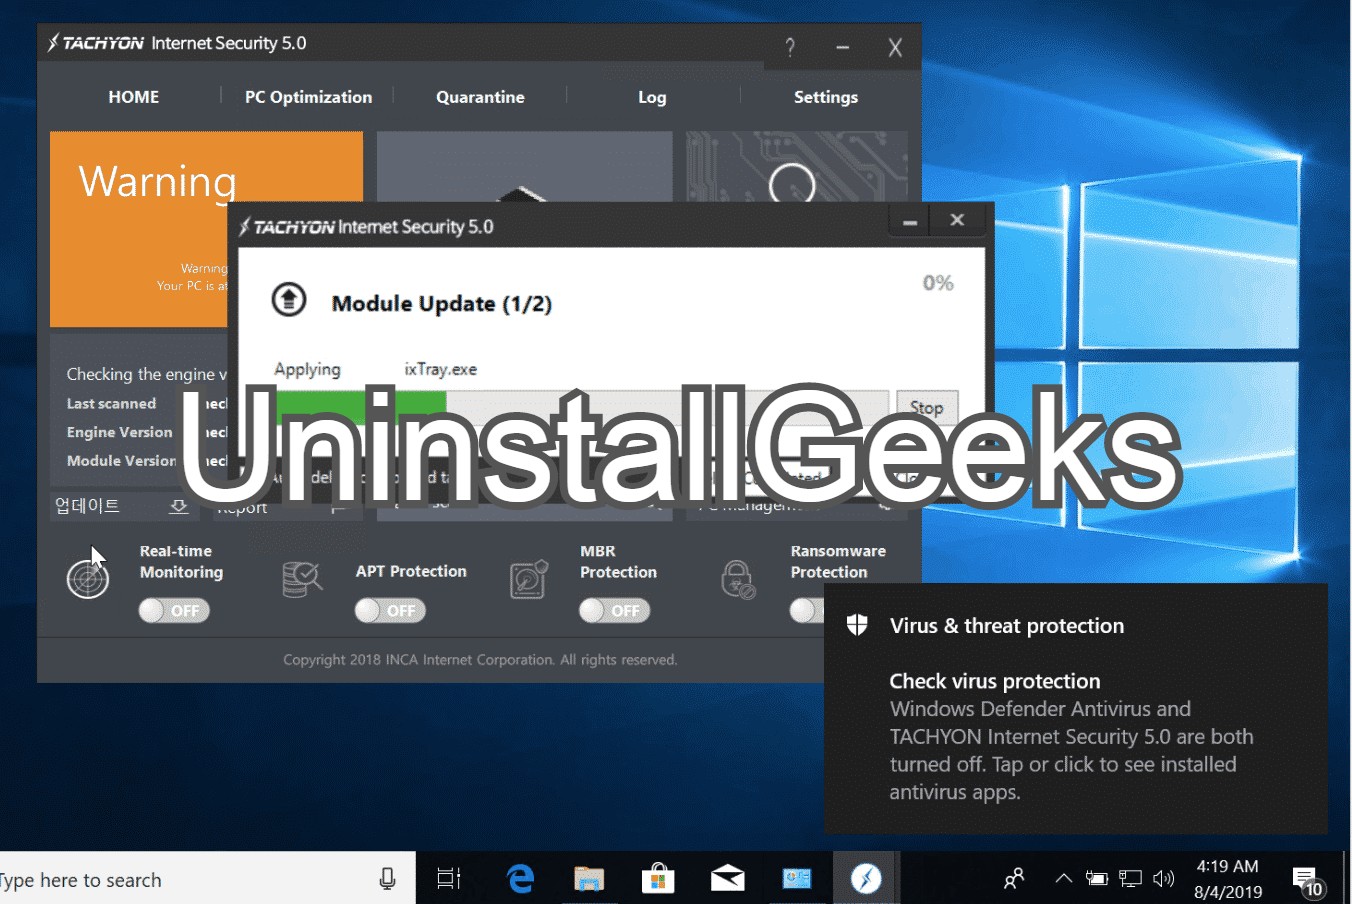
Task: Click the Ransomware Protection lock icon
Action: (738, 579)
